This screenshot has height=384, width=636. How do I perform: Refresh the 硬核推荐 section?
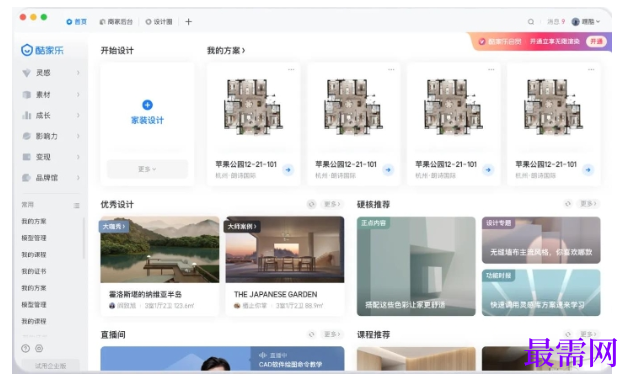tap(568, 204)
